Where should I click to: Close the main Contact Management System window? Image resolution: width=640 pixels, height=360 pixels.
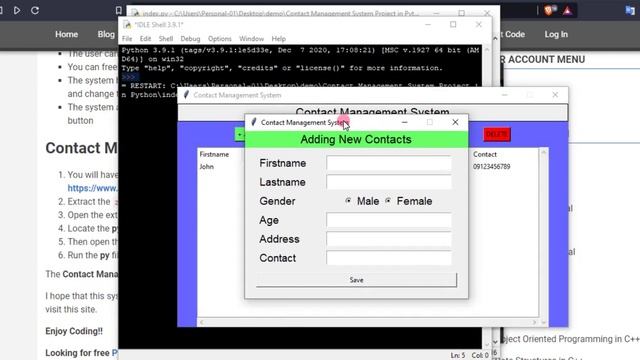point(555,95)
